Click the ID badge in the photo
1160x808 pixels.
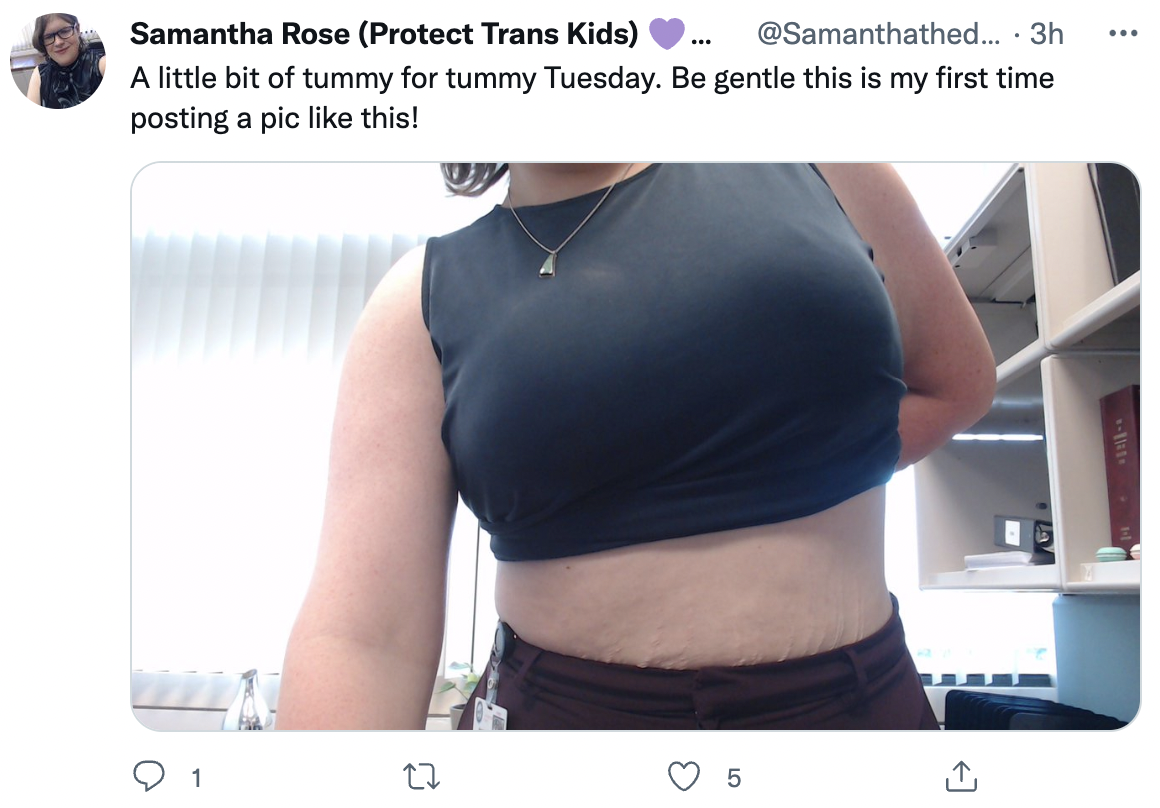pyautogui.click(x=490, y=712)
